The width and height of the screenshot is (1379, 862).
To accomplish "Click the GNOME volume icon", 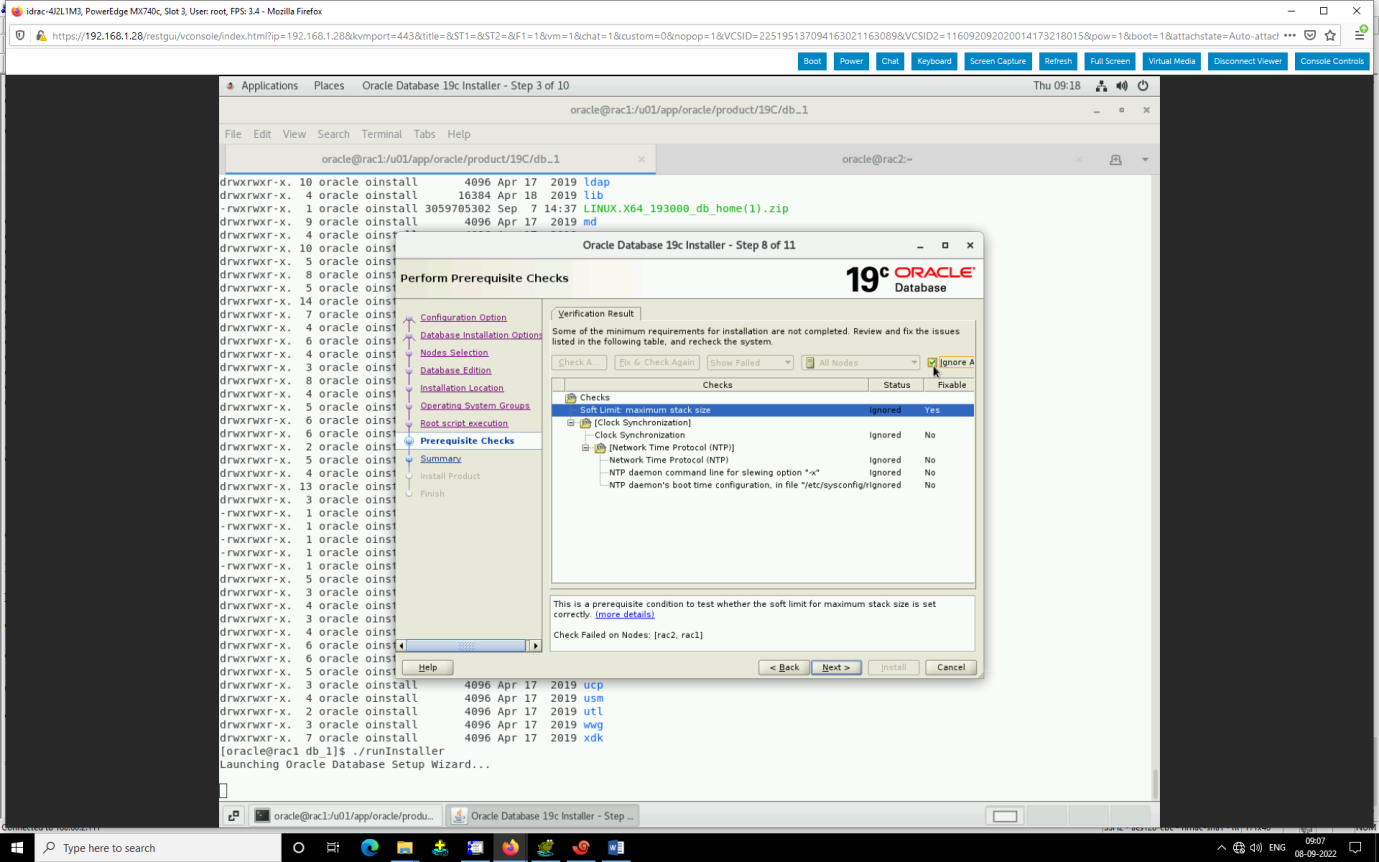I will [1122, 86].
